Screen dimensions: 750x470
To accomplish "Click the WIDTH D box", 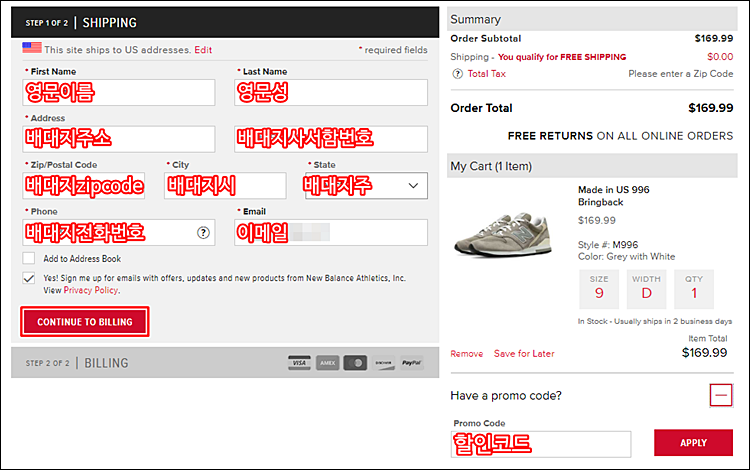I will pyautogui.click(x=646, y=289).
